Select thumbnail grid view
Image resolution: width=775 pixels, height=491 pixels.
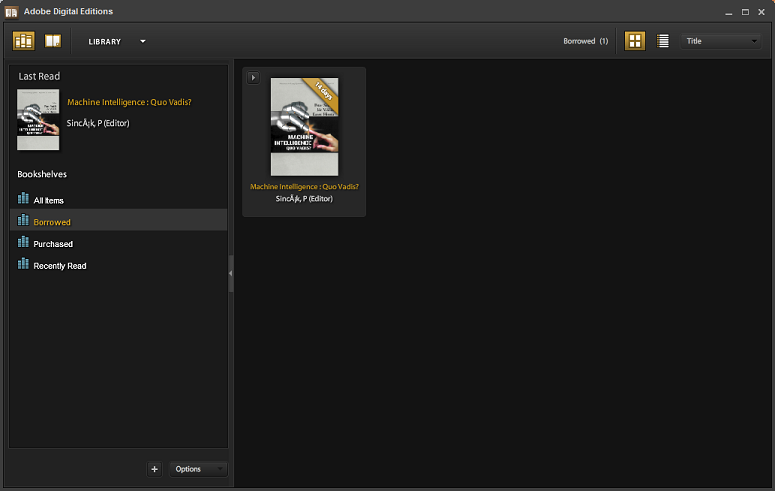[635, 41]
